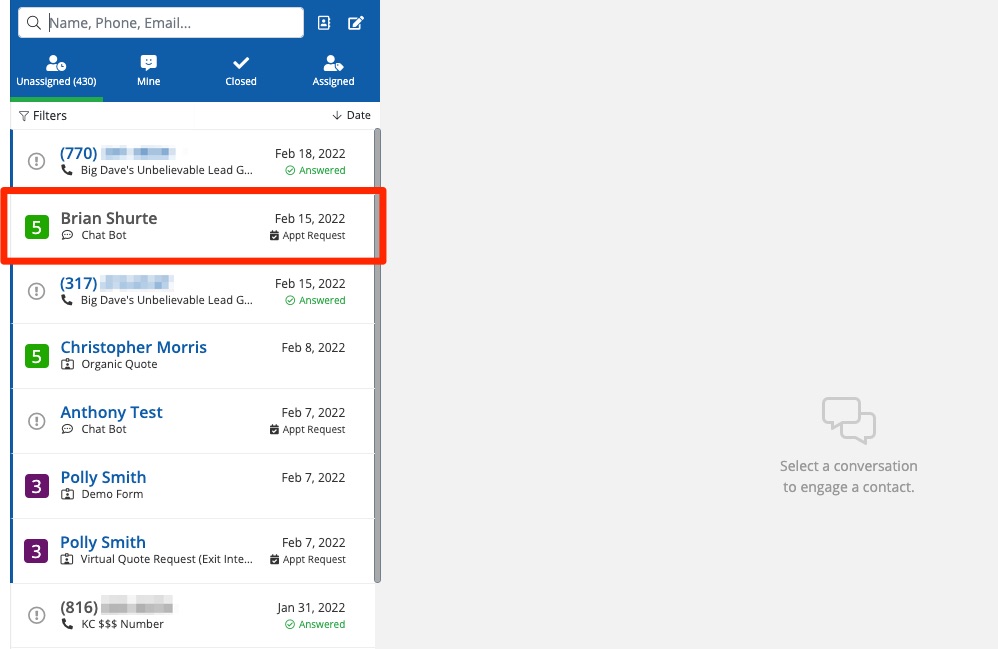
Task: Switch to the Closed tab
Action: click(x=241, y=71)
